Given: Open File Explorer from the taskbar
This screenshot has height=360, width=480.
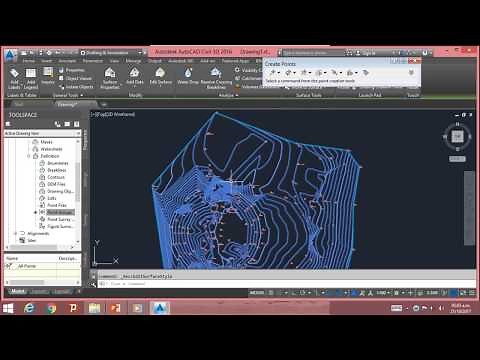Looking at the screenshot, I should pos(94,308).
